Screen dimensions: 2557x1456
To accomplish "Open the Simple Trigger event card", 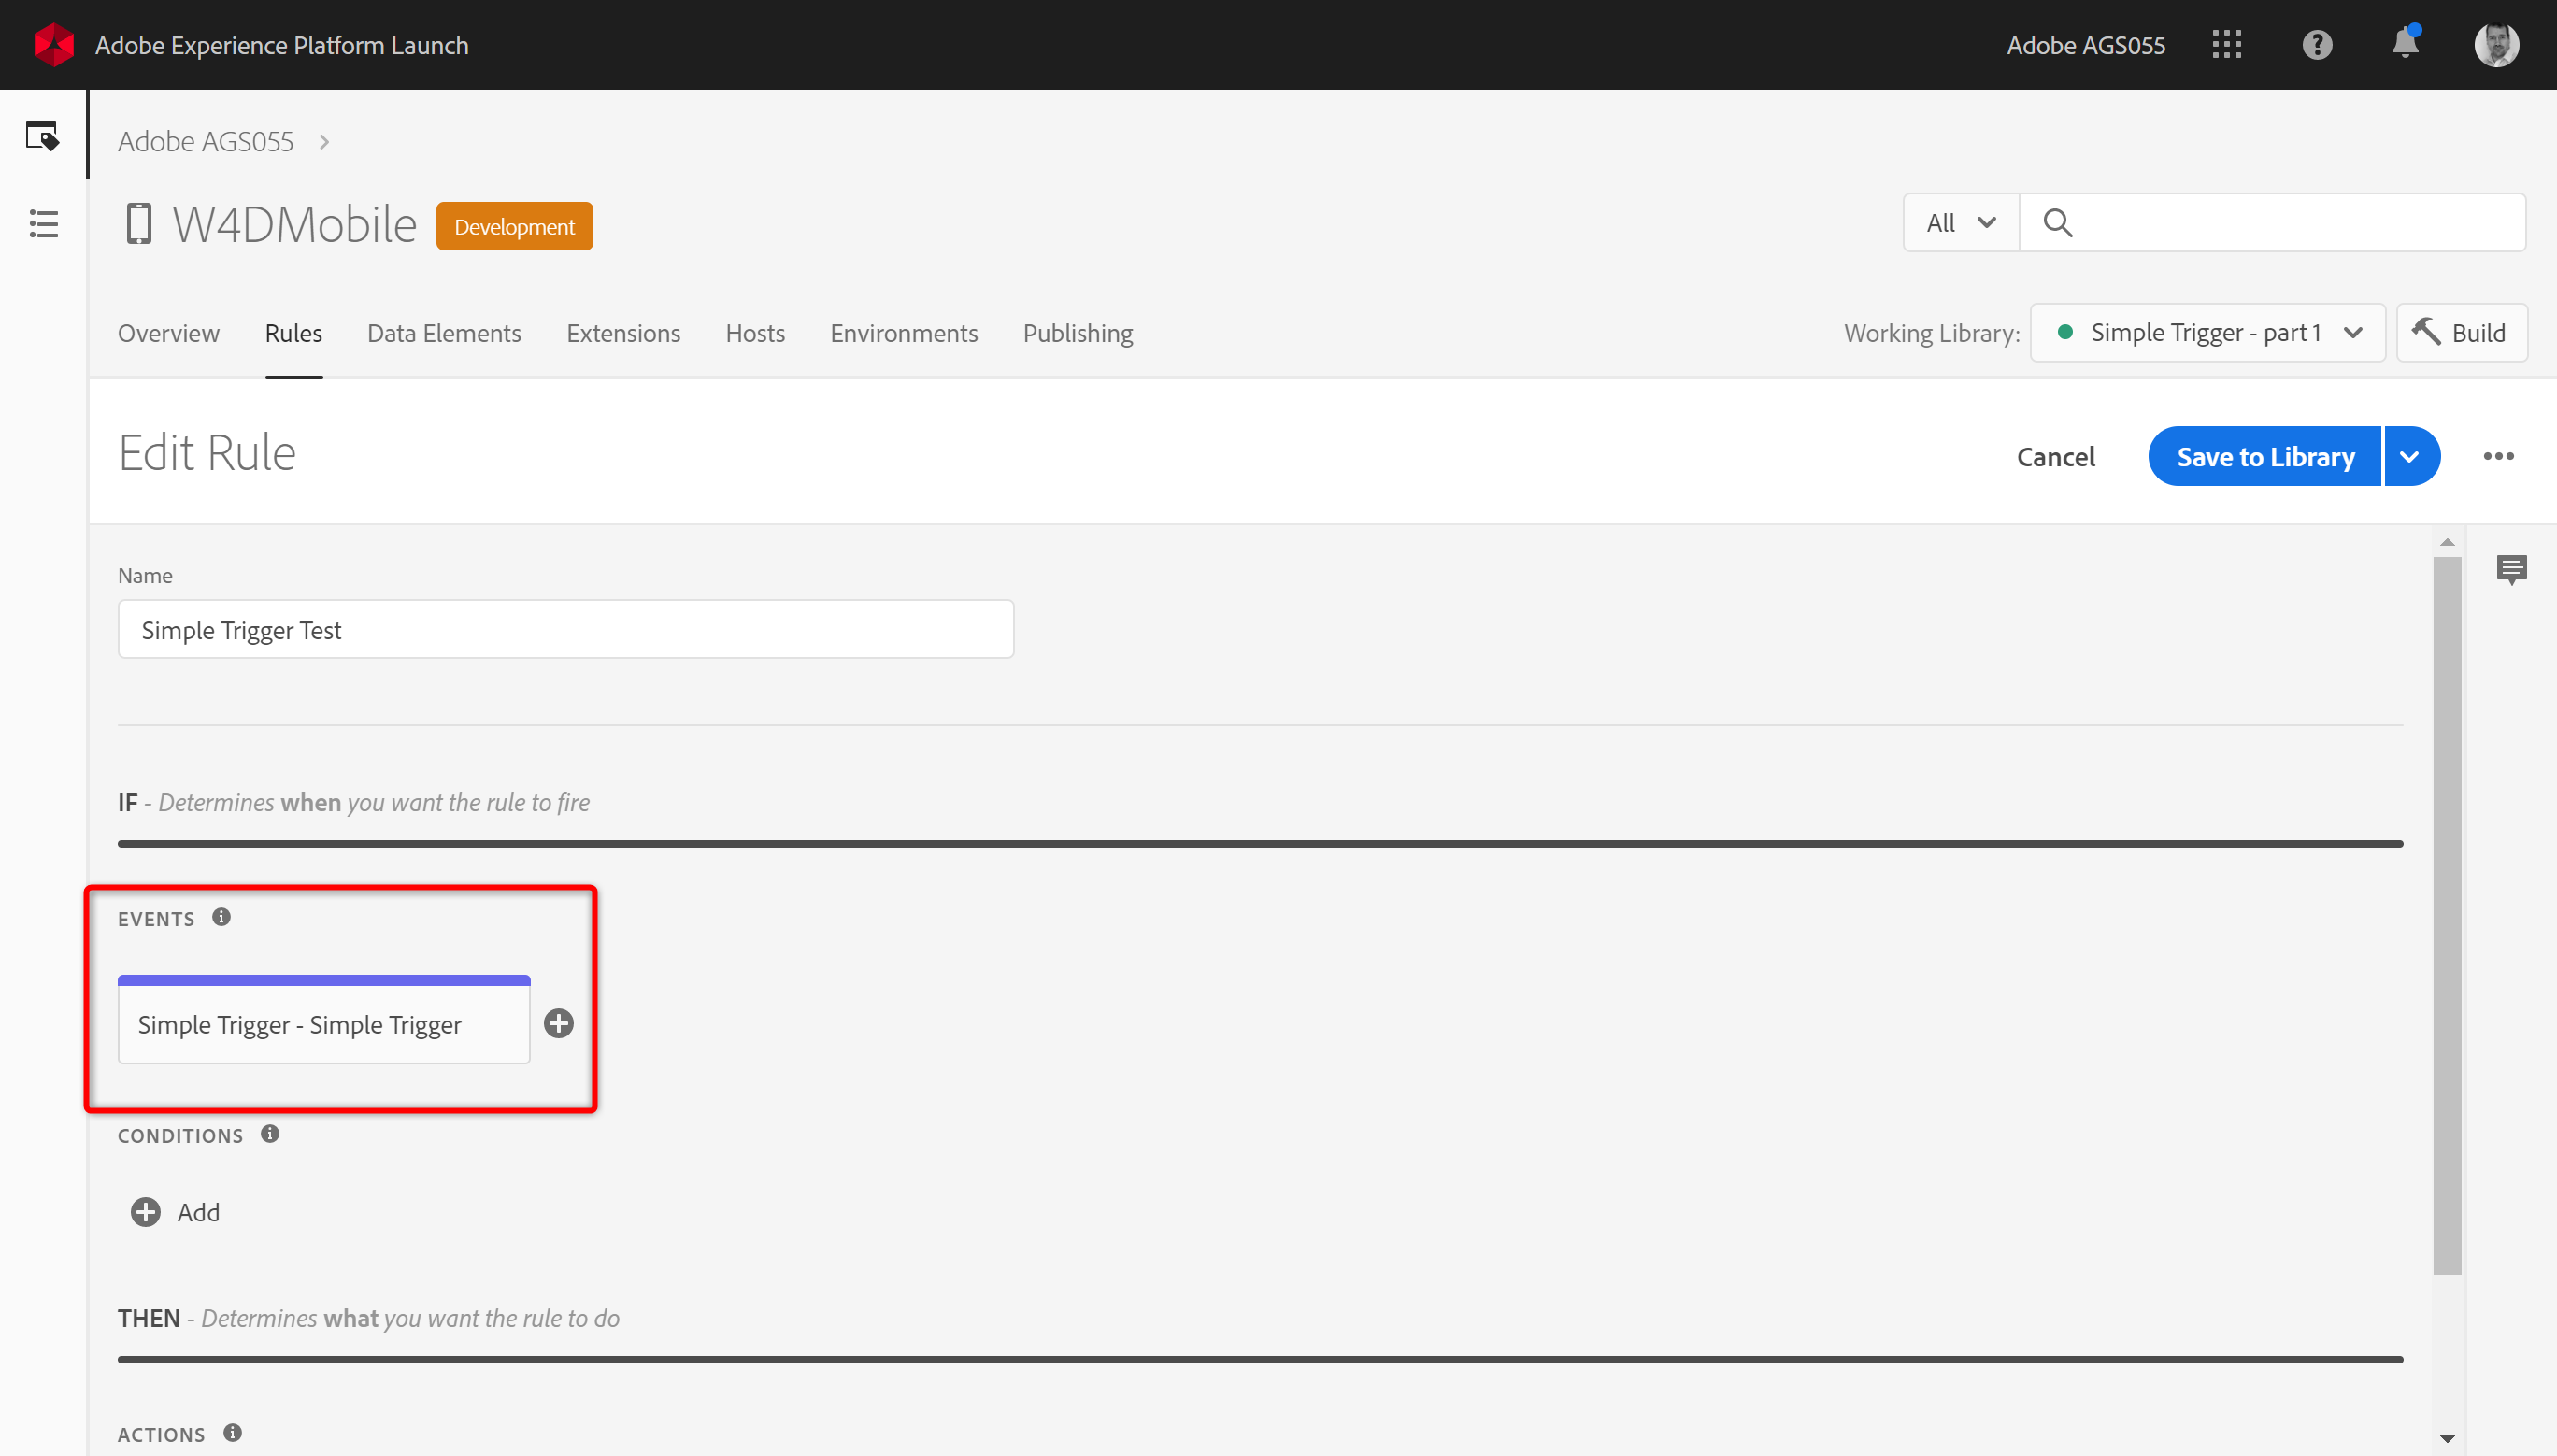I will pyautogui.click(x=323, y=1025).
